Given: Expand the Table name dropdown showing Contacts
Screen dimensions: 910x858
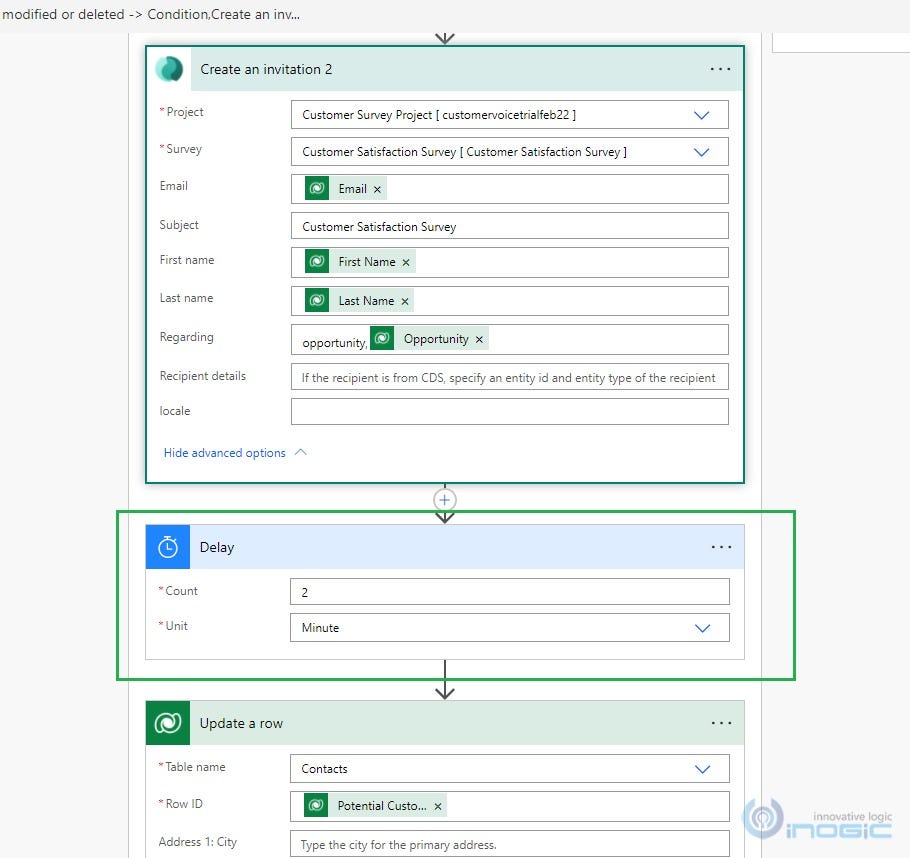Looking at the screenshot, I should click(x=702, y=769).
